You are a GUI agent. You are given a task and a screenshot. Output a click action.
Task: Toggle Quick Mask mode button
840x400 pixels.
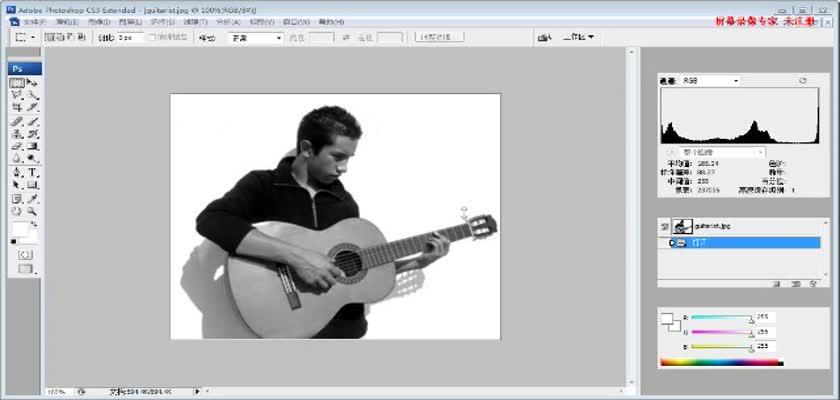25,255
